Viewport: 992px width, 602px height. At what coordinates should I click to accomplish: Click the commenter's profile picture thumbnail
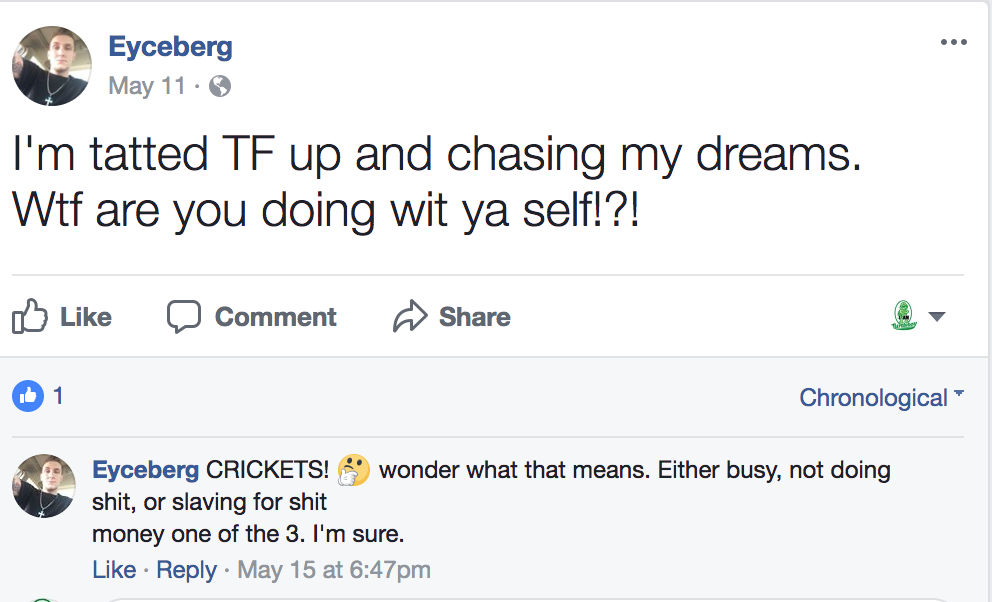[x=44, y=486]
